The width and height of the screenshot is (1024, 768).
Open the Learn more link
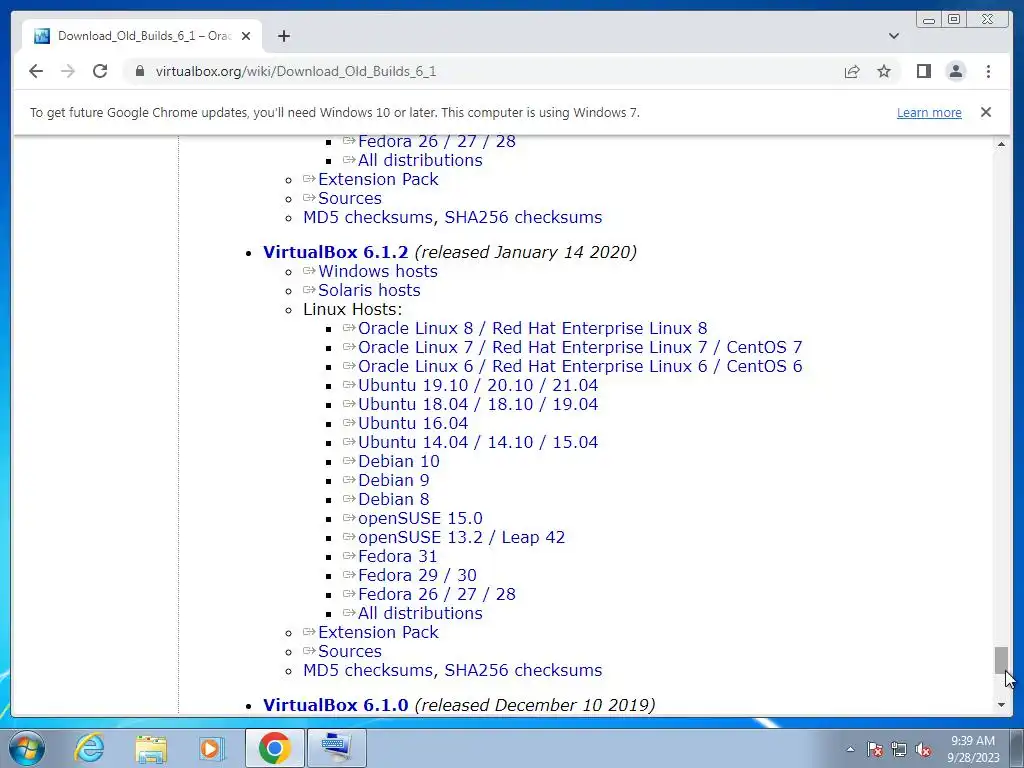click(929, 112)
